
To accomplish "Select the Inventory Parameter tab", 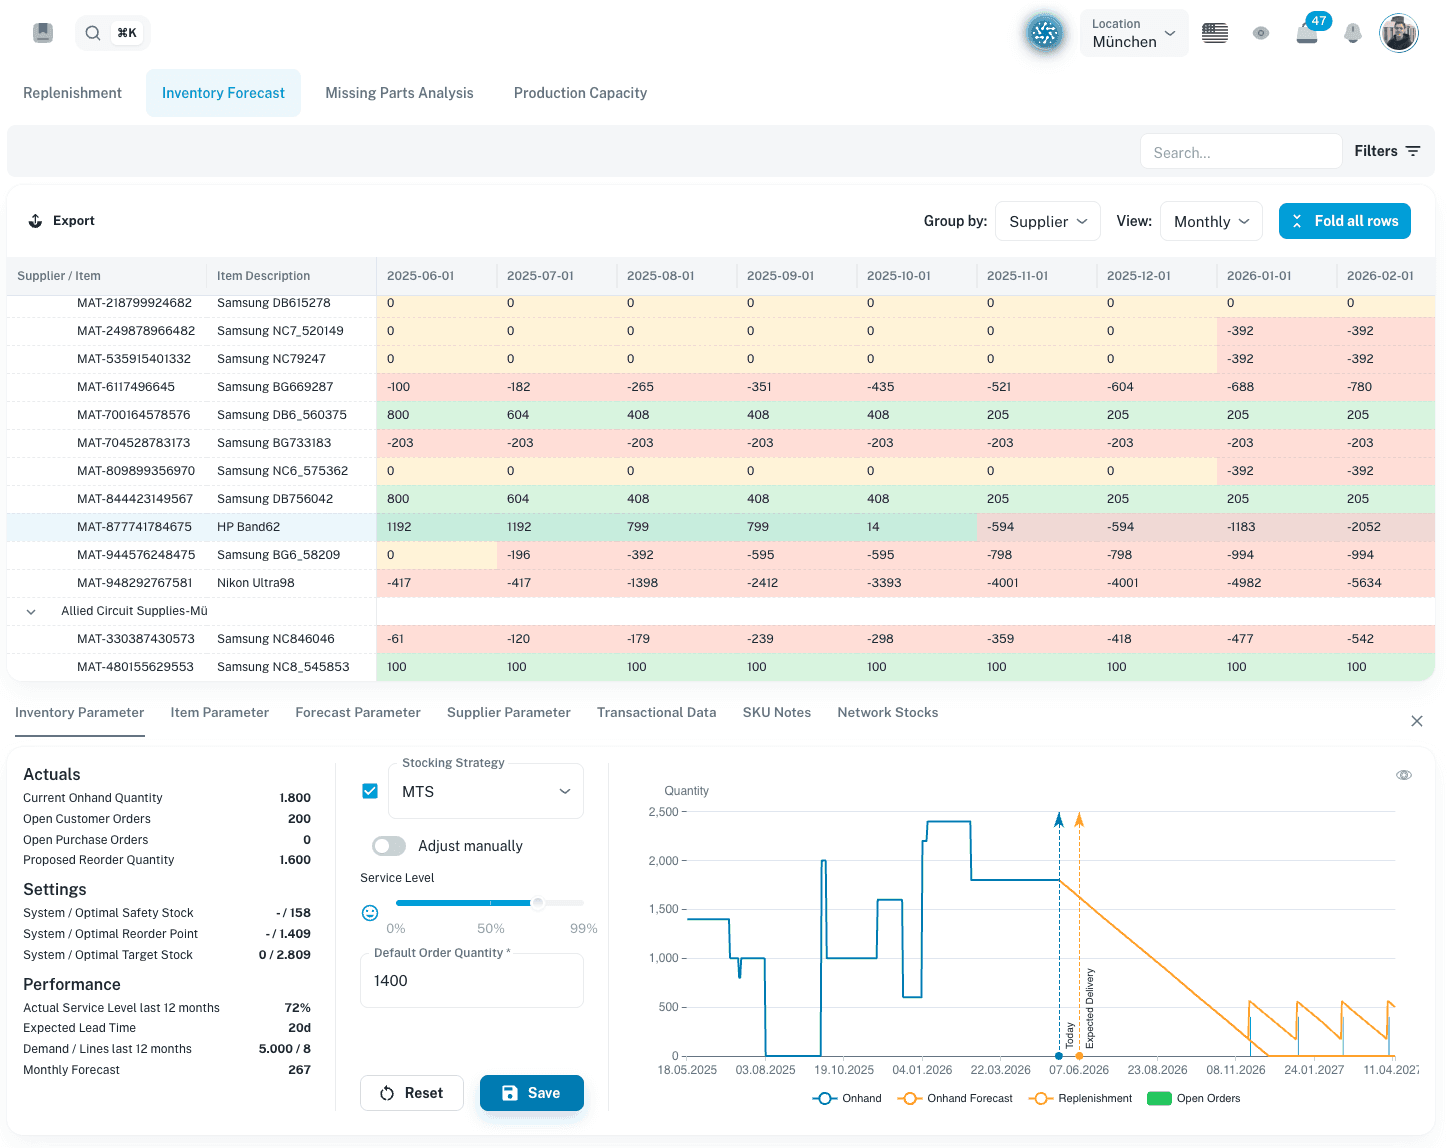I will tap(79, 713).
